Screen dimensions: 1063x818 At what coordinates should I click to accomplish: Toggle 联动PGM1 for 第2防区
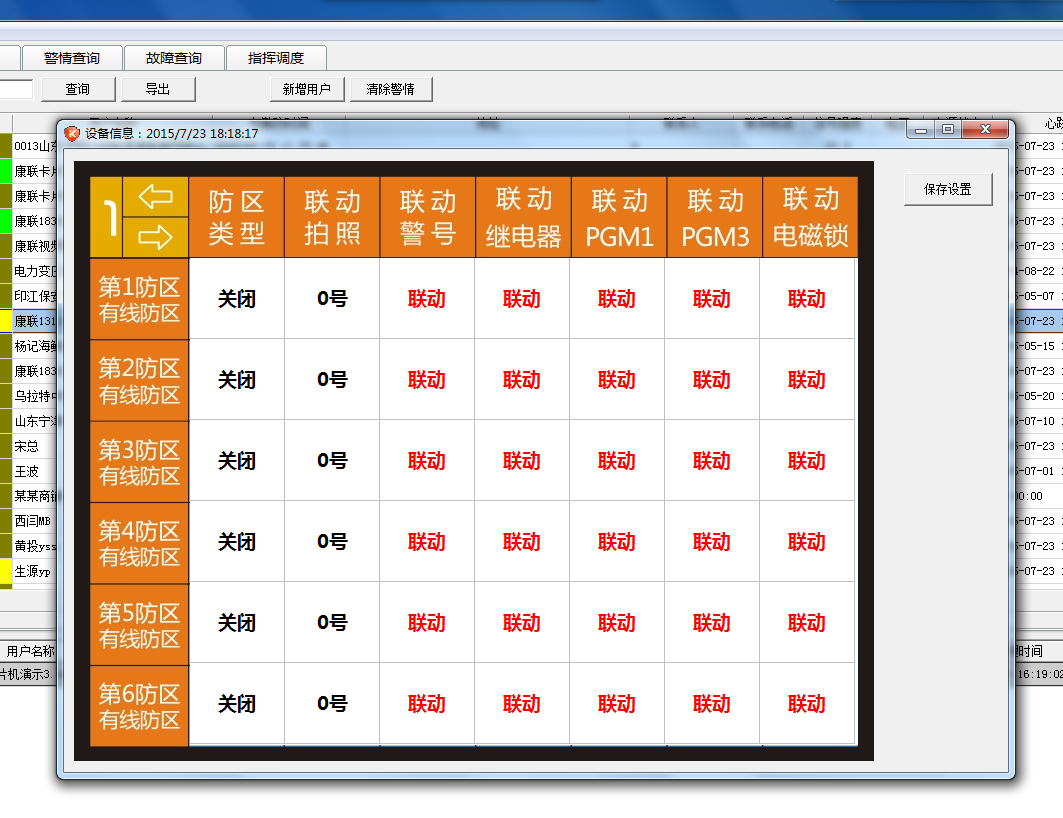pos(617,380)
